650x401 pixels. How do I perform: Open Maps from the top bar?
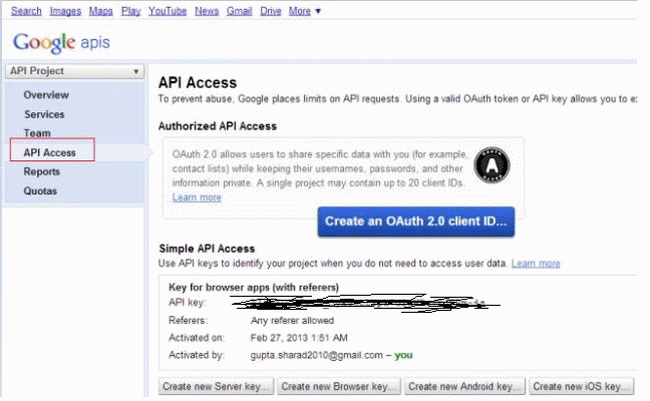click(x=101, y=11)
